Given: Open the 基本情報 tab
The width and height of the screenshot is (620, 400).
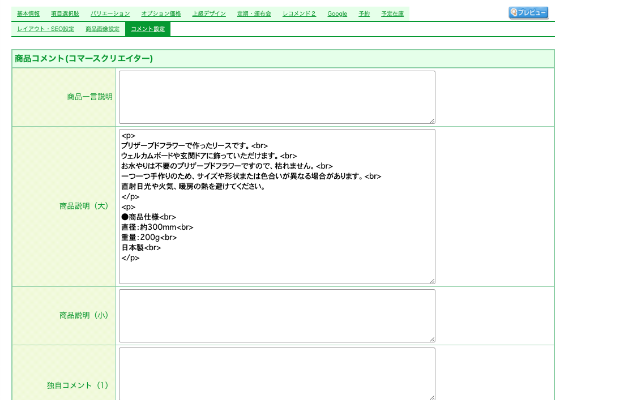Looking at the screenshot, I should click(x=28, y=14).
